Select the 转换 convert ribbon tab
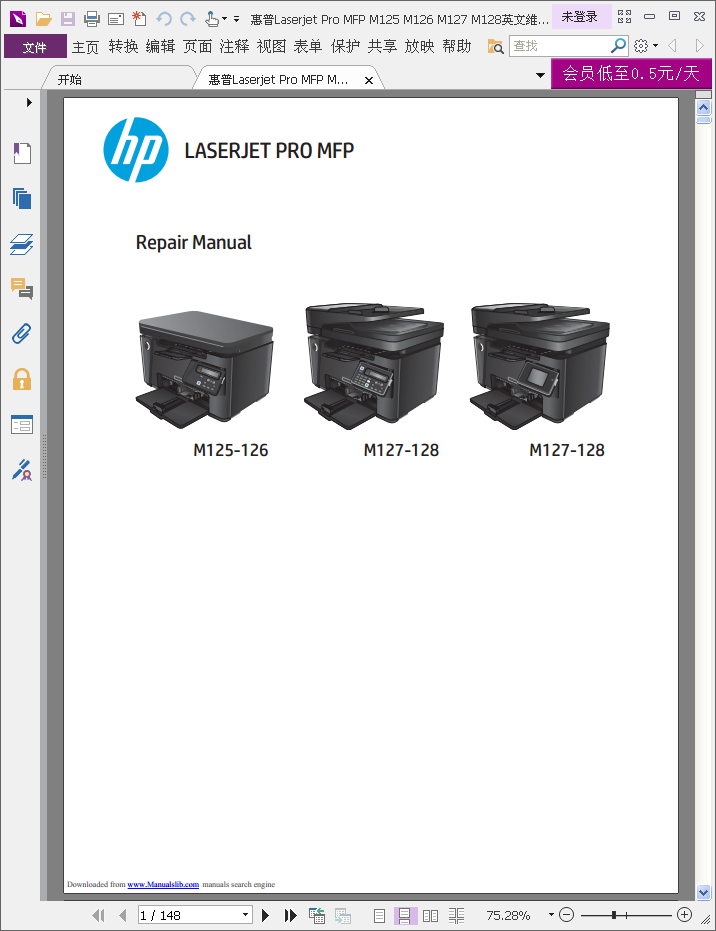 coord(123,46)
